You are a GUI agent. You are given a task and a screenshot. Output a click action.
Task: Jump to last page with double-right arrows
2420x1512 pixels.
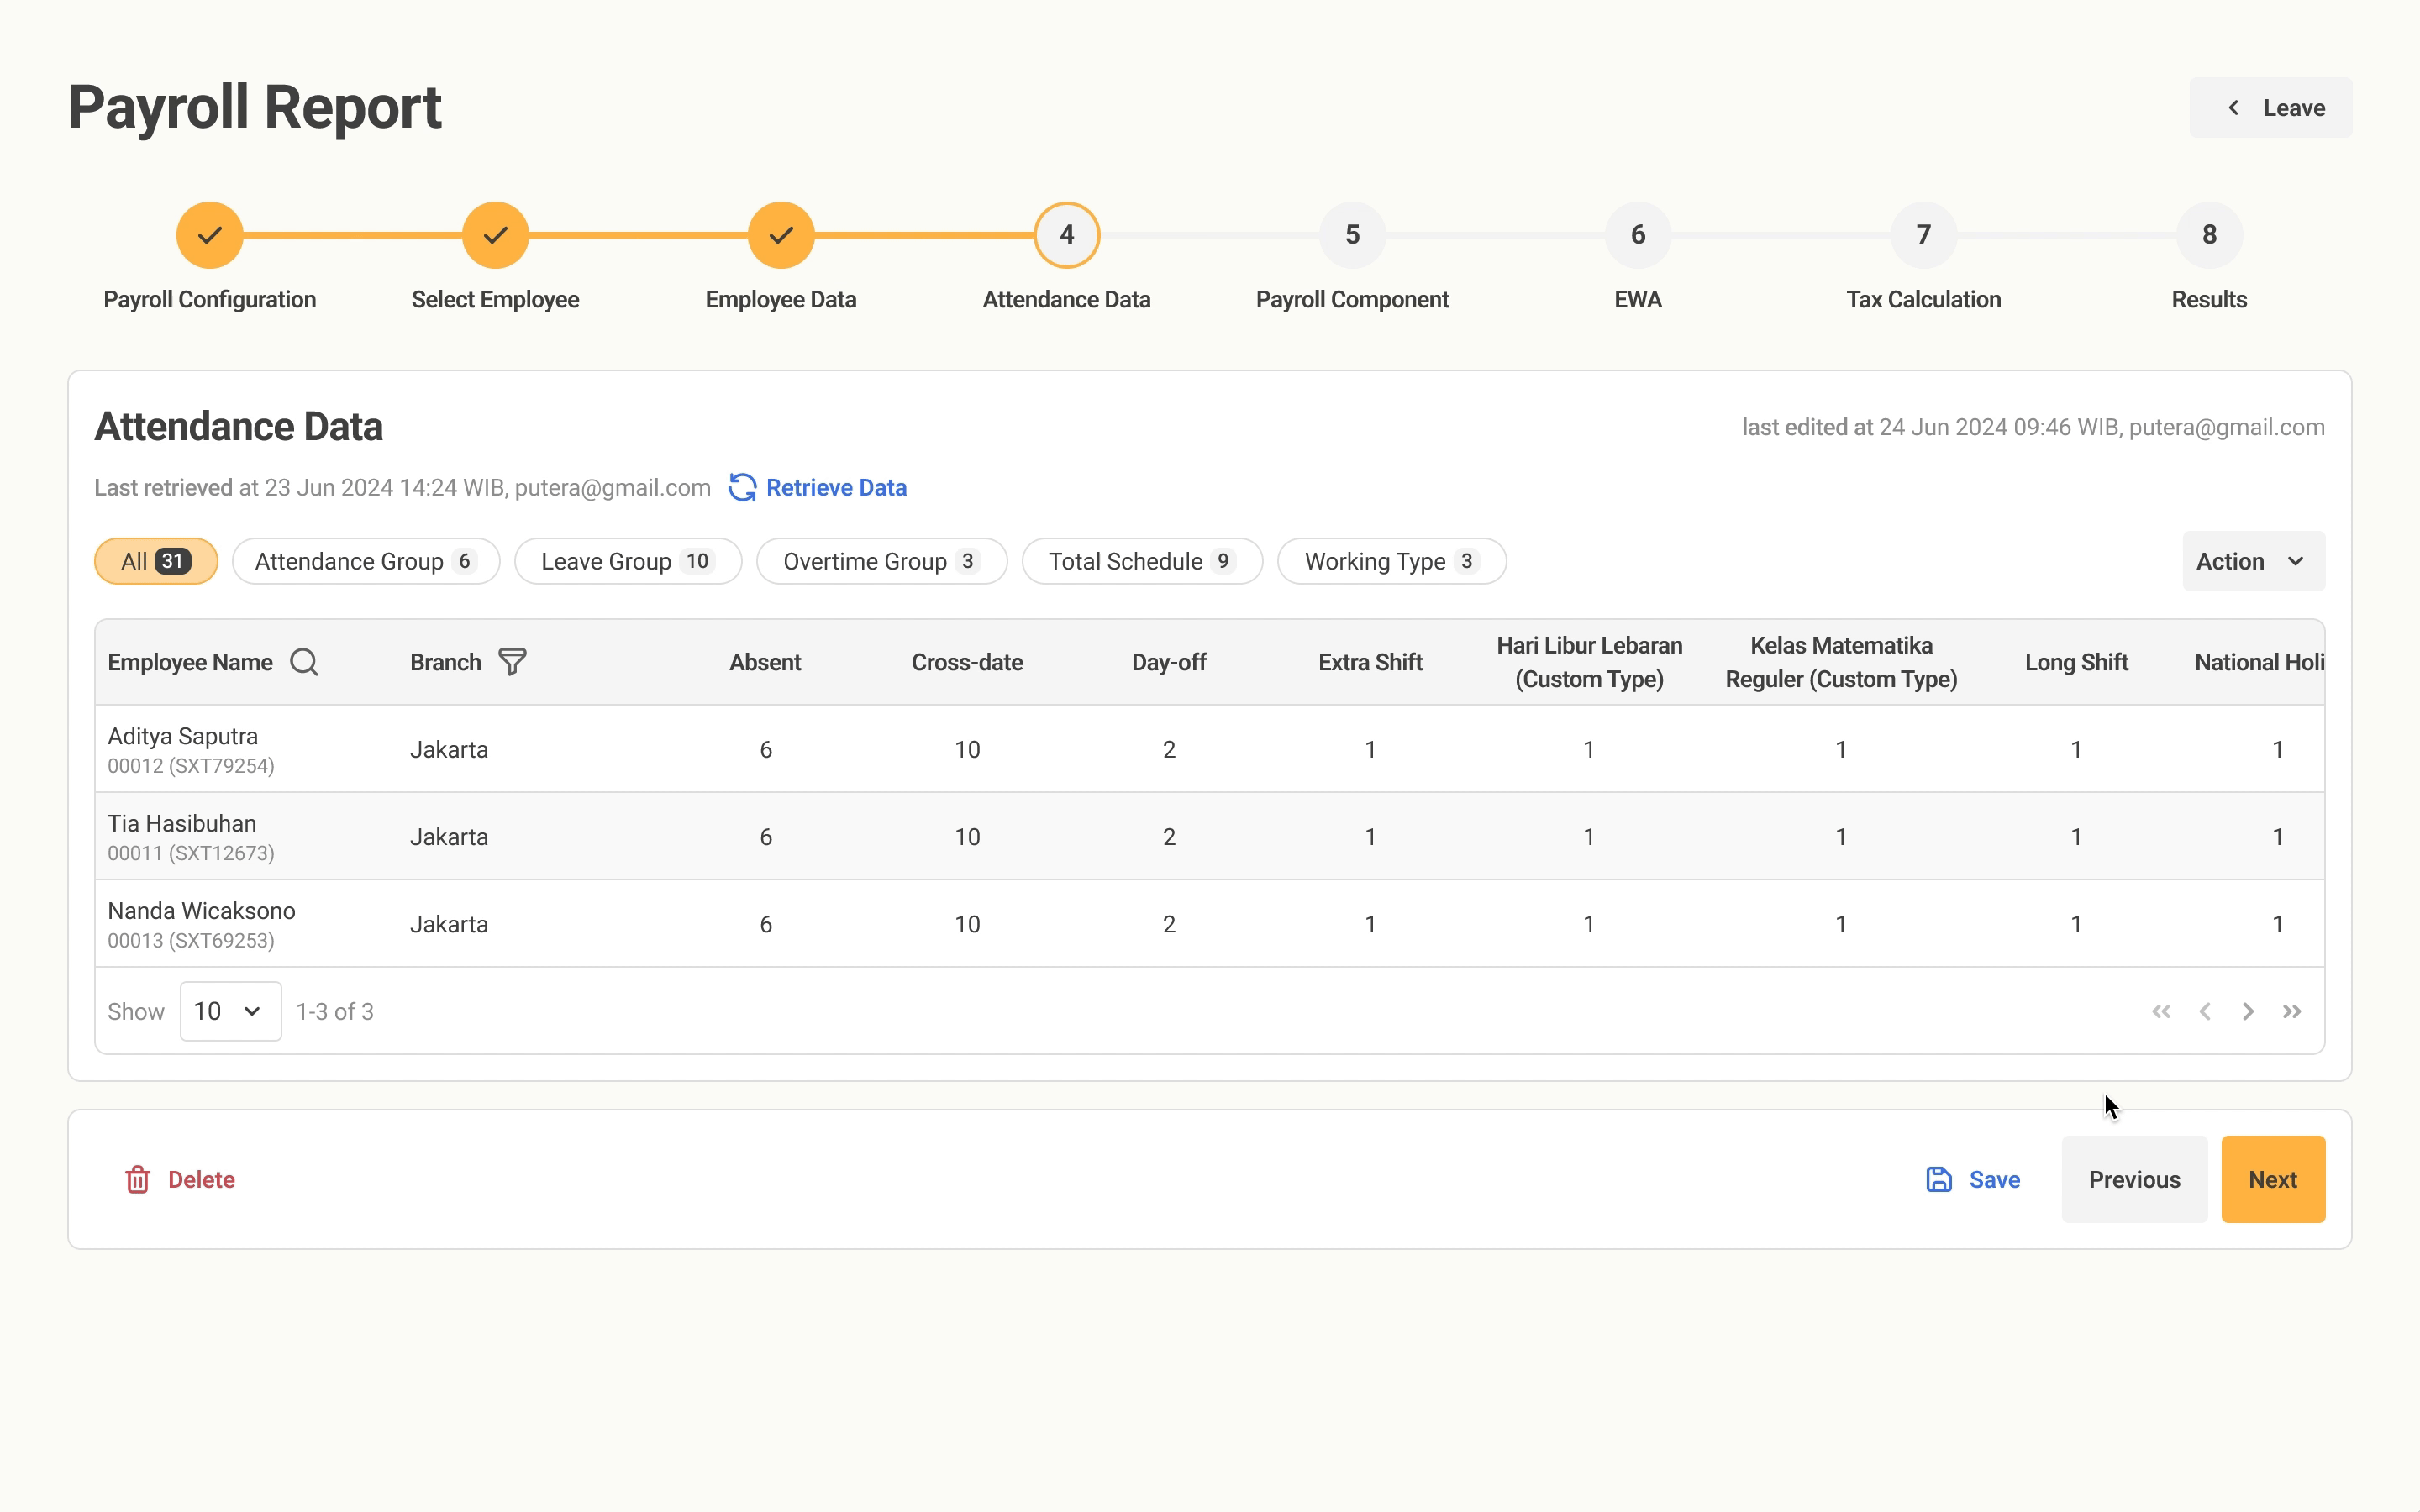[2292, 1011]
